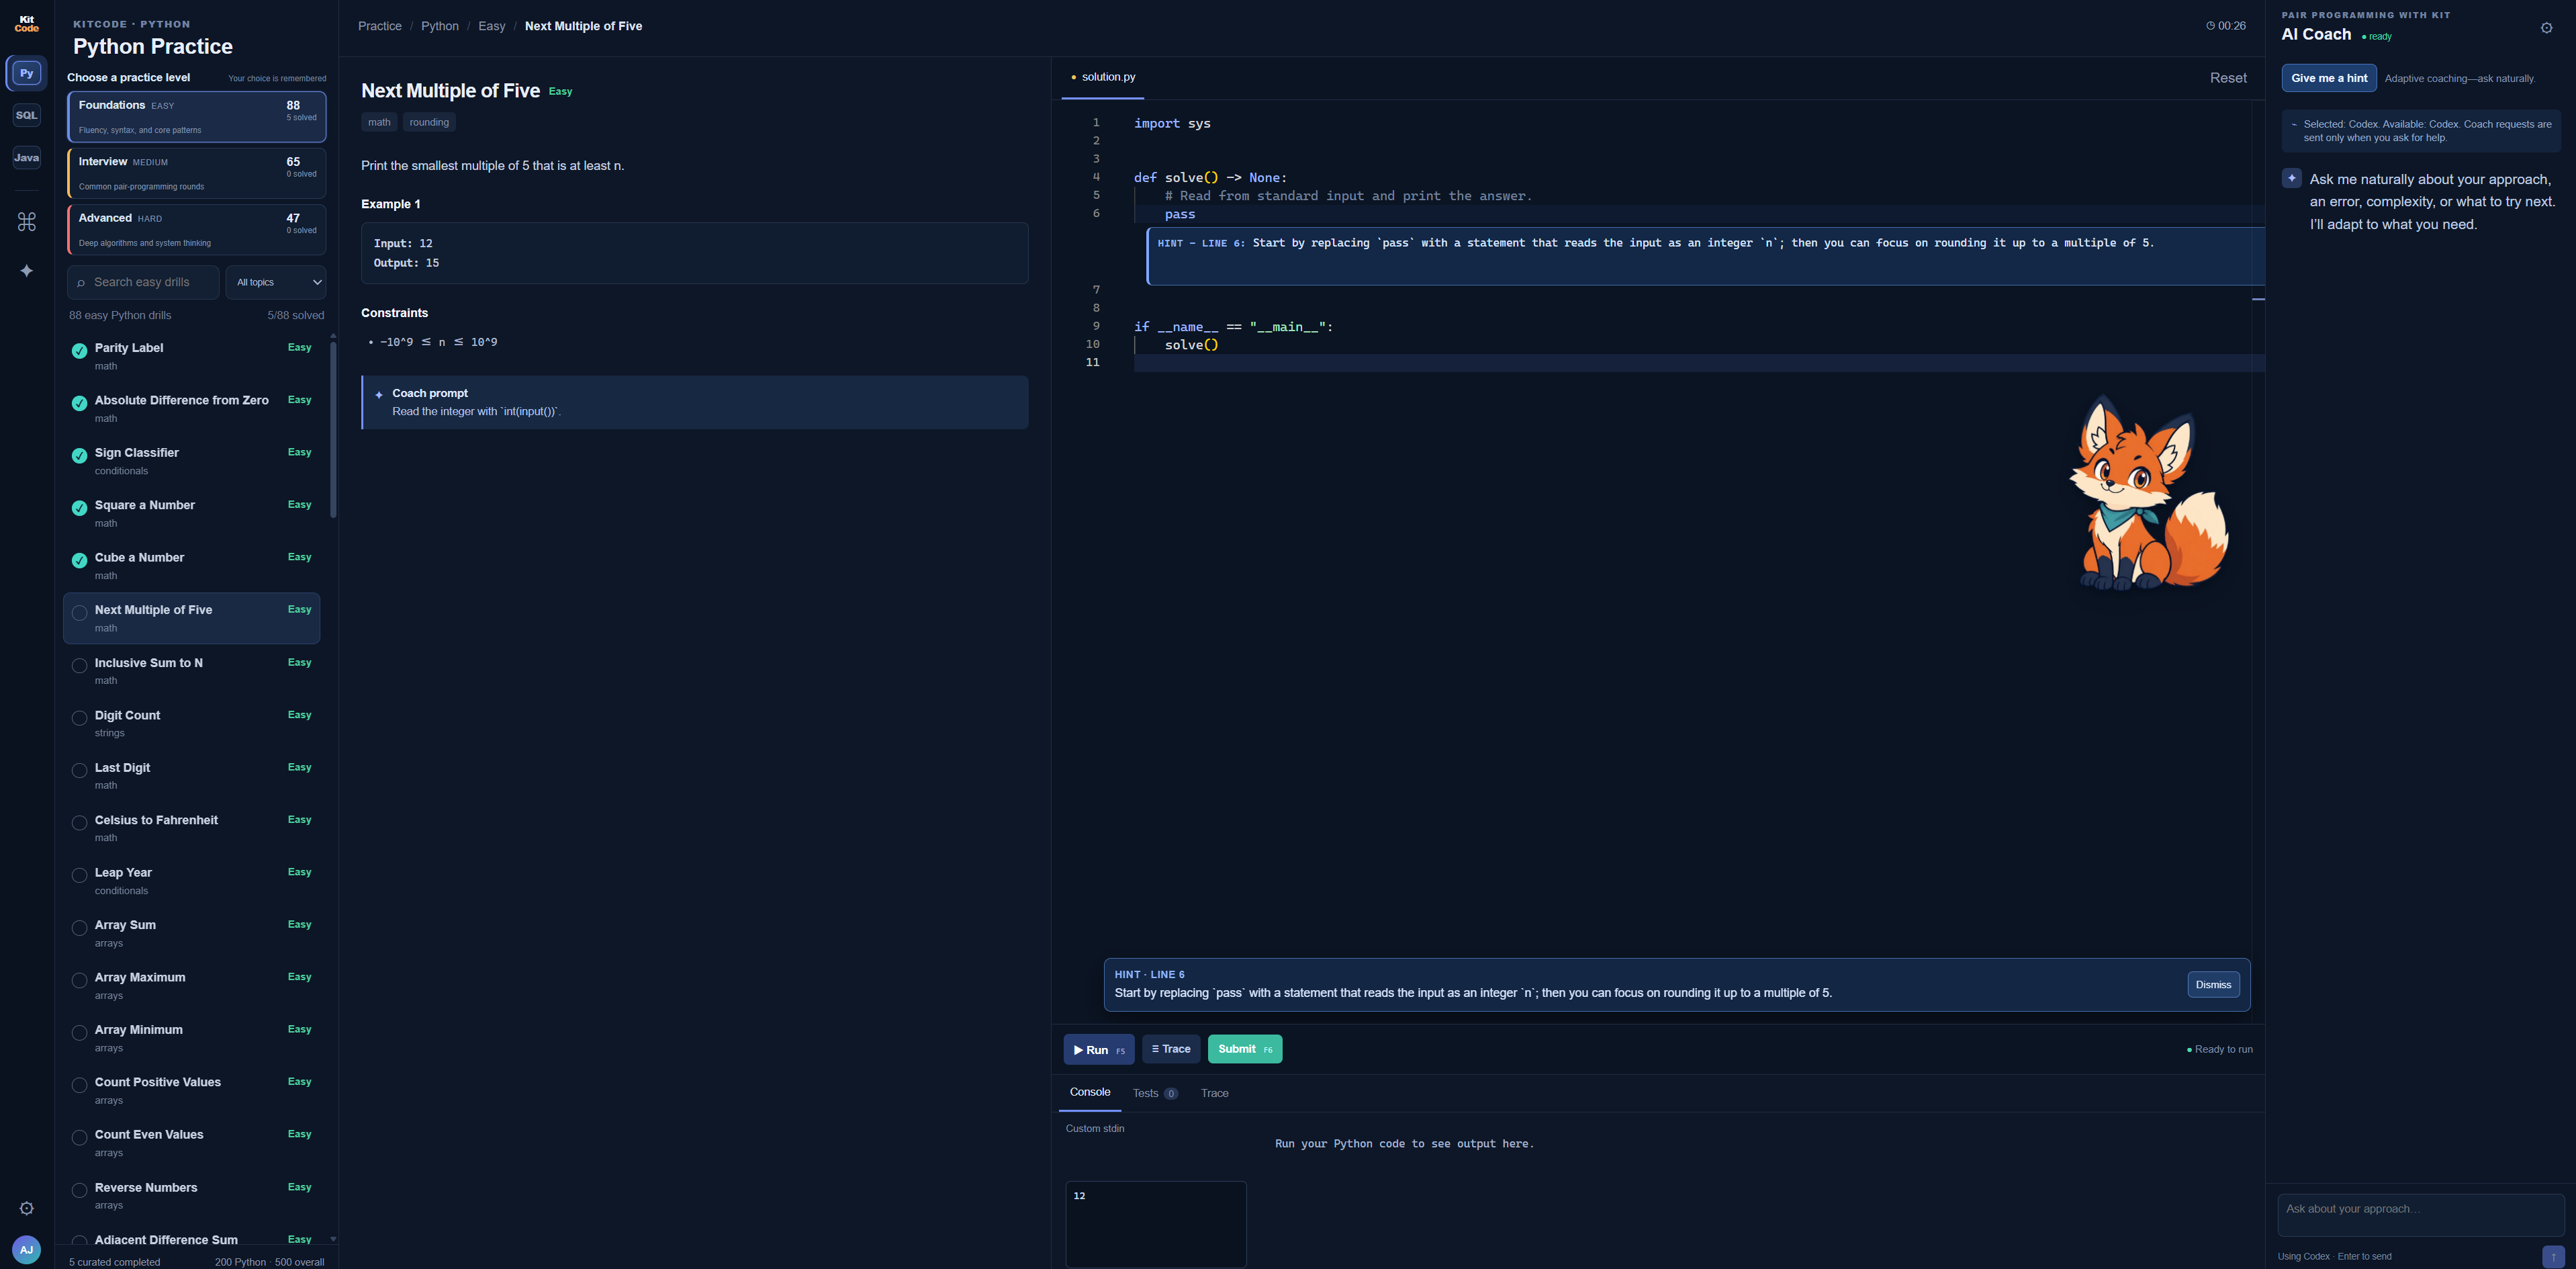Toggle Absolute Difference from Zero checkmark
This screenshot has height=1269, width=2576.
click(79, 403)
